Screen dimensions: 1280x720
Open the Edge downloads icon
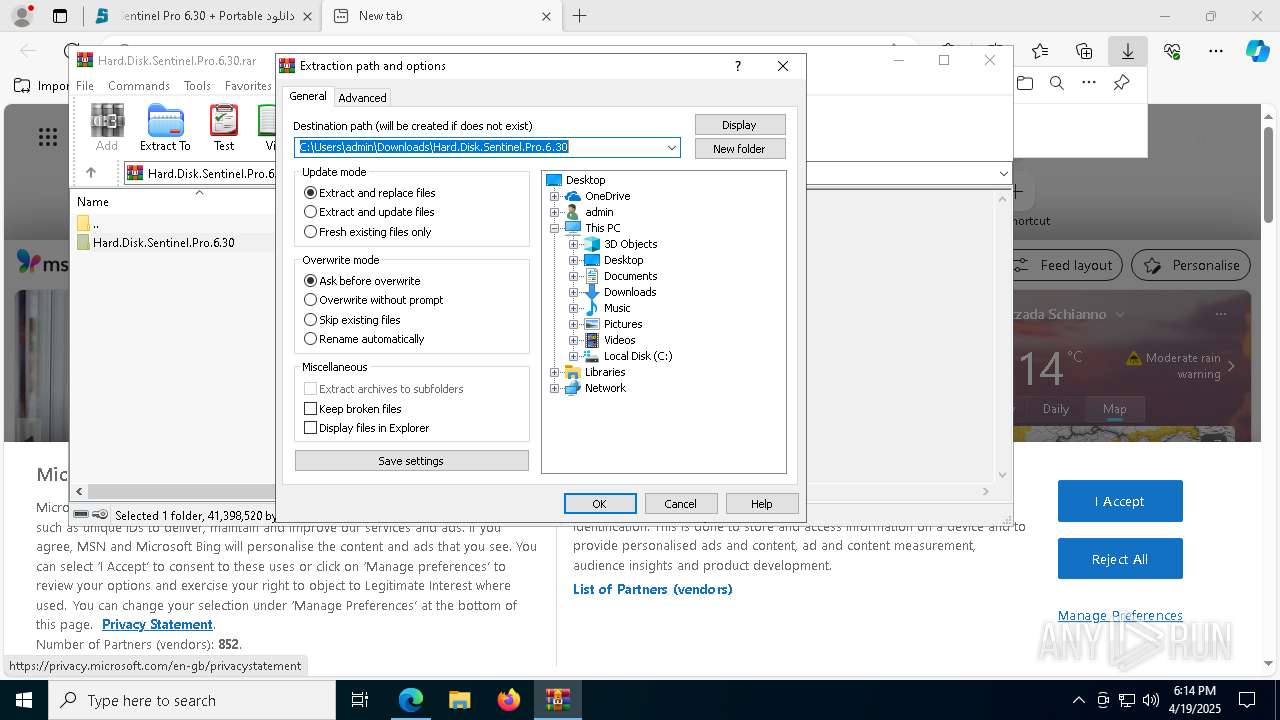[x=1127, y=51]
